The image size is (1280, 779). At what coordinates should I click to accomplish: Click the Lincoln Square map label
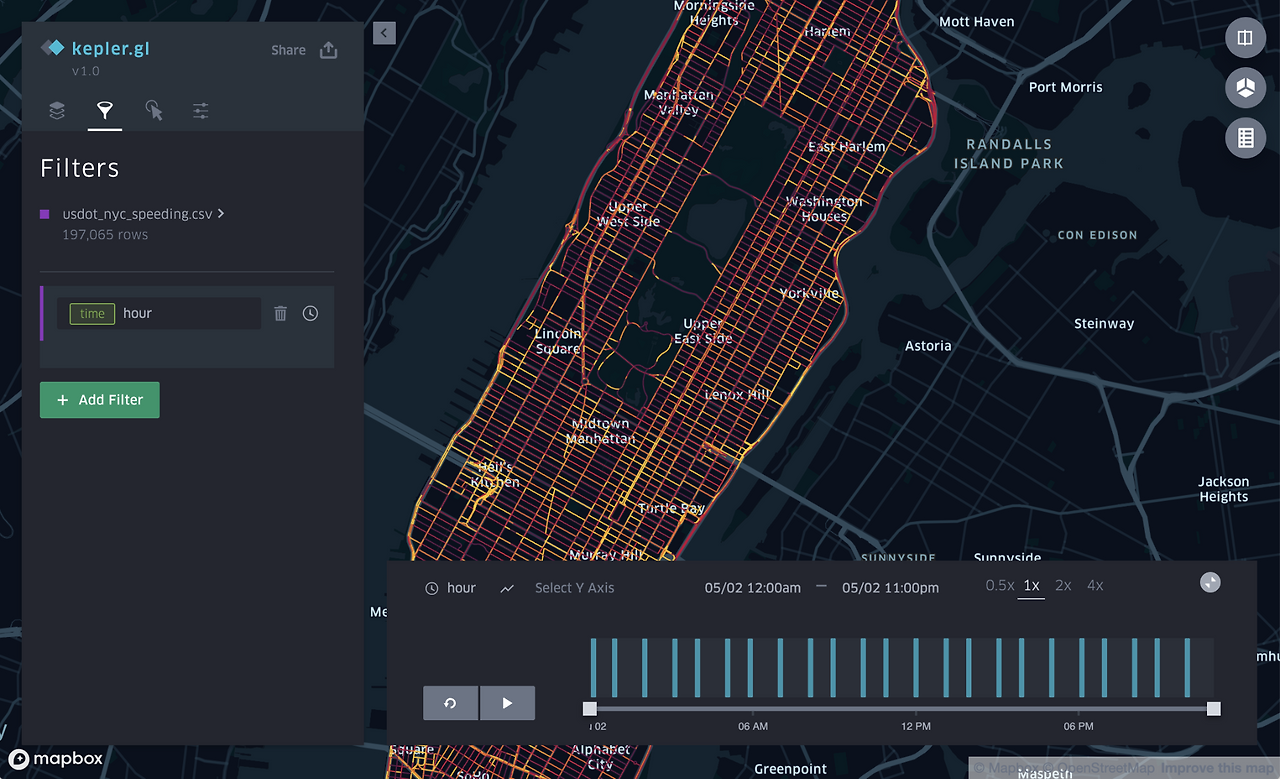point(558,341)
